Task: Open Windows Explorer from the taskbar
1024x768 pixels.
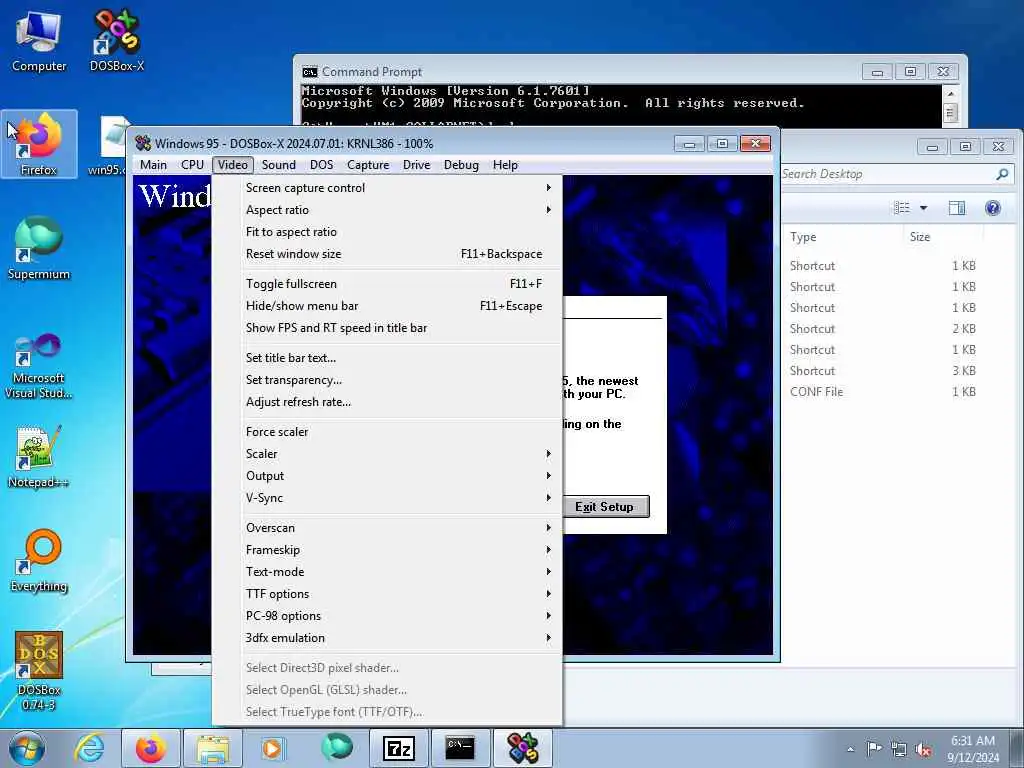Action: (x=213, y=748)
